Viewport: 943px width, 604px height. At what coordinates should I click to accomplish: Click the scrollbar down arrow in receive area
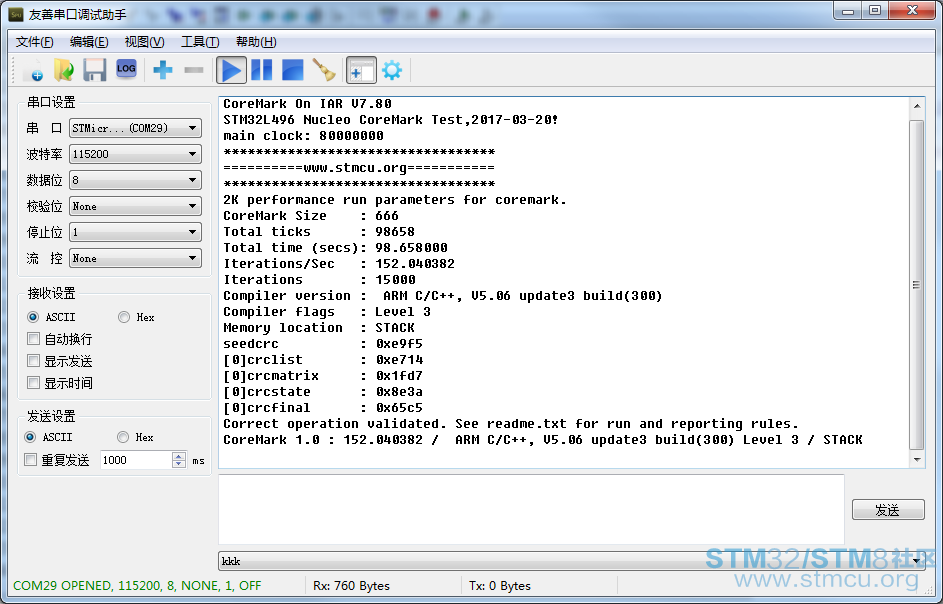click(917, 460)
